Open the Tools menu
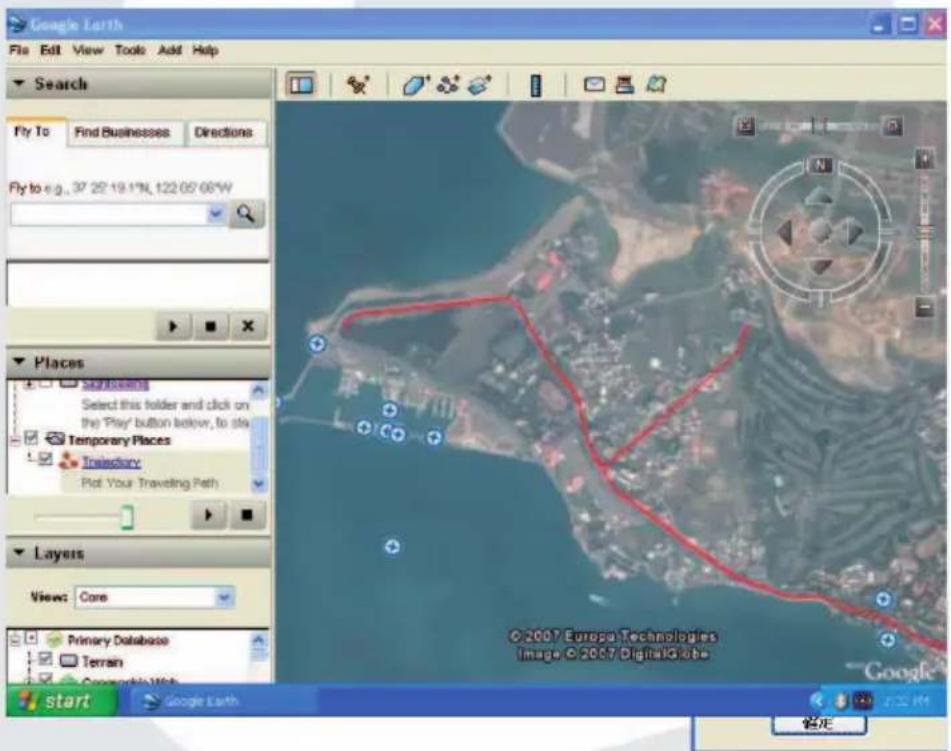The width and height of the screenshot is (951, 751). 130,50
